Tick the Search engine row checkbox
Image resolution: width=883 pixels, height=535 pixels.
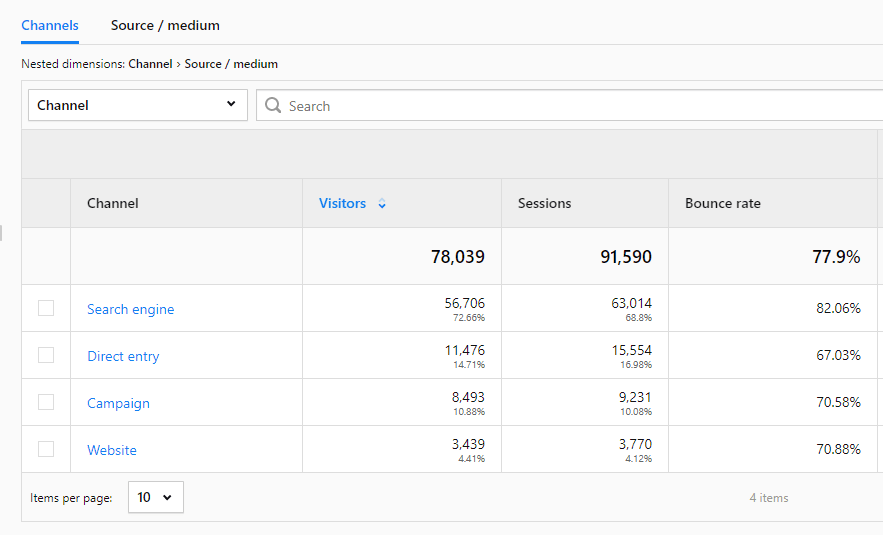[x=46, y=308]
